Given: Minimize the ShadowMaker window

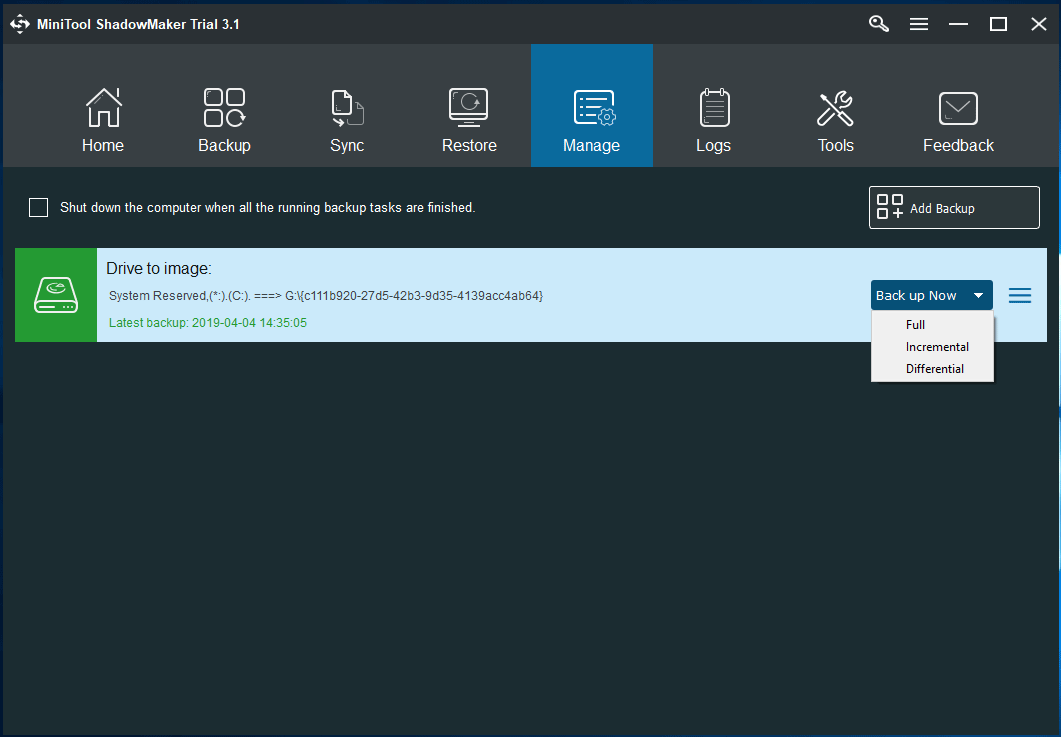Looking at the screenshot, I should pos(958,24).
